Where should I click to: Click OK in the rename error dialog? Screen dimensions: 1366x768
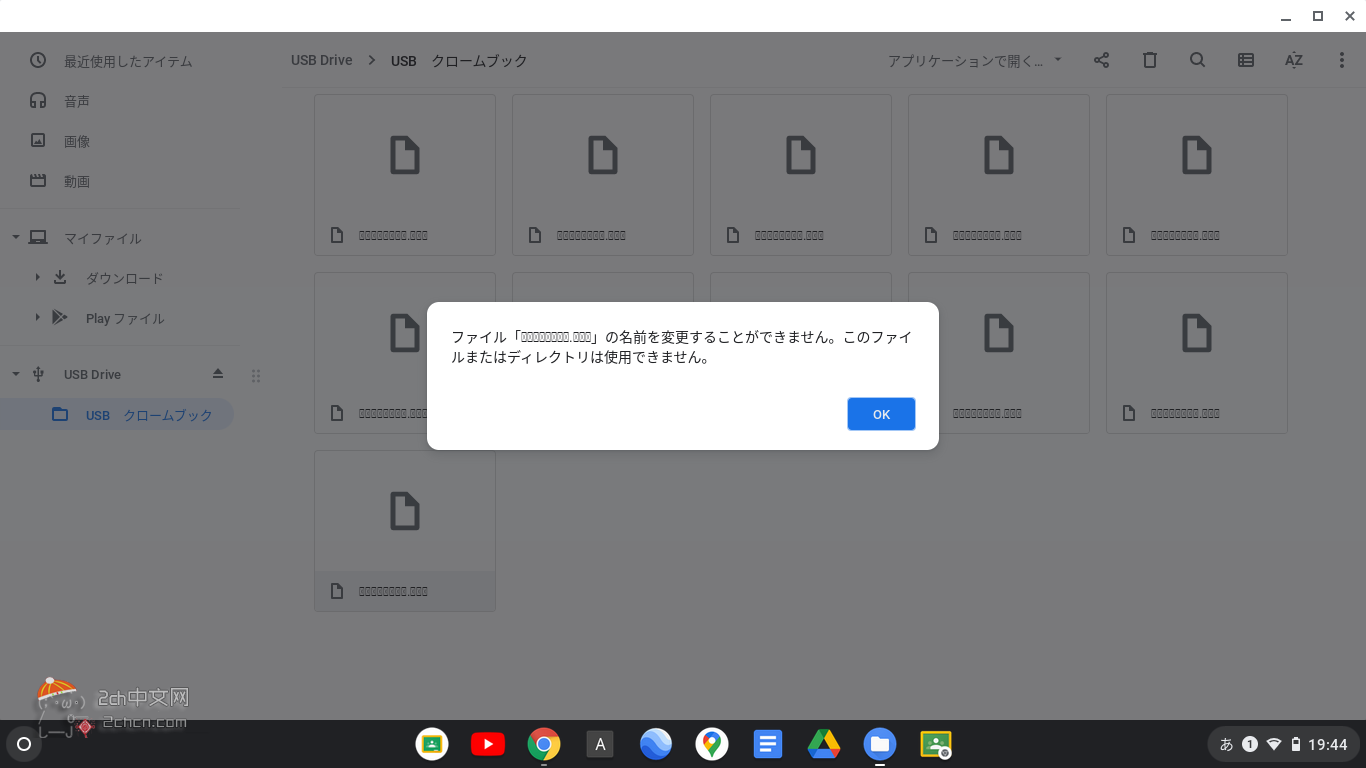click(881, 414)
